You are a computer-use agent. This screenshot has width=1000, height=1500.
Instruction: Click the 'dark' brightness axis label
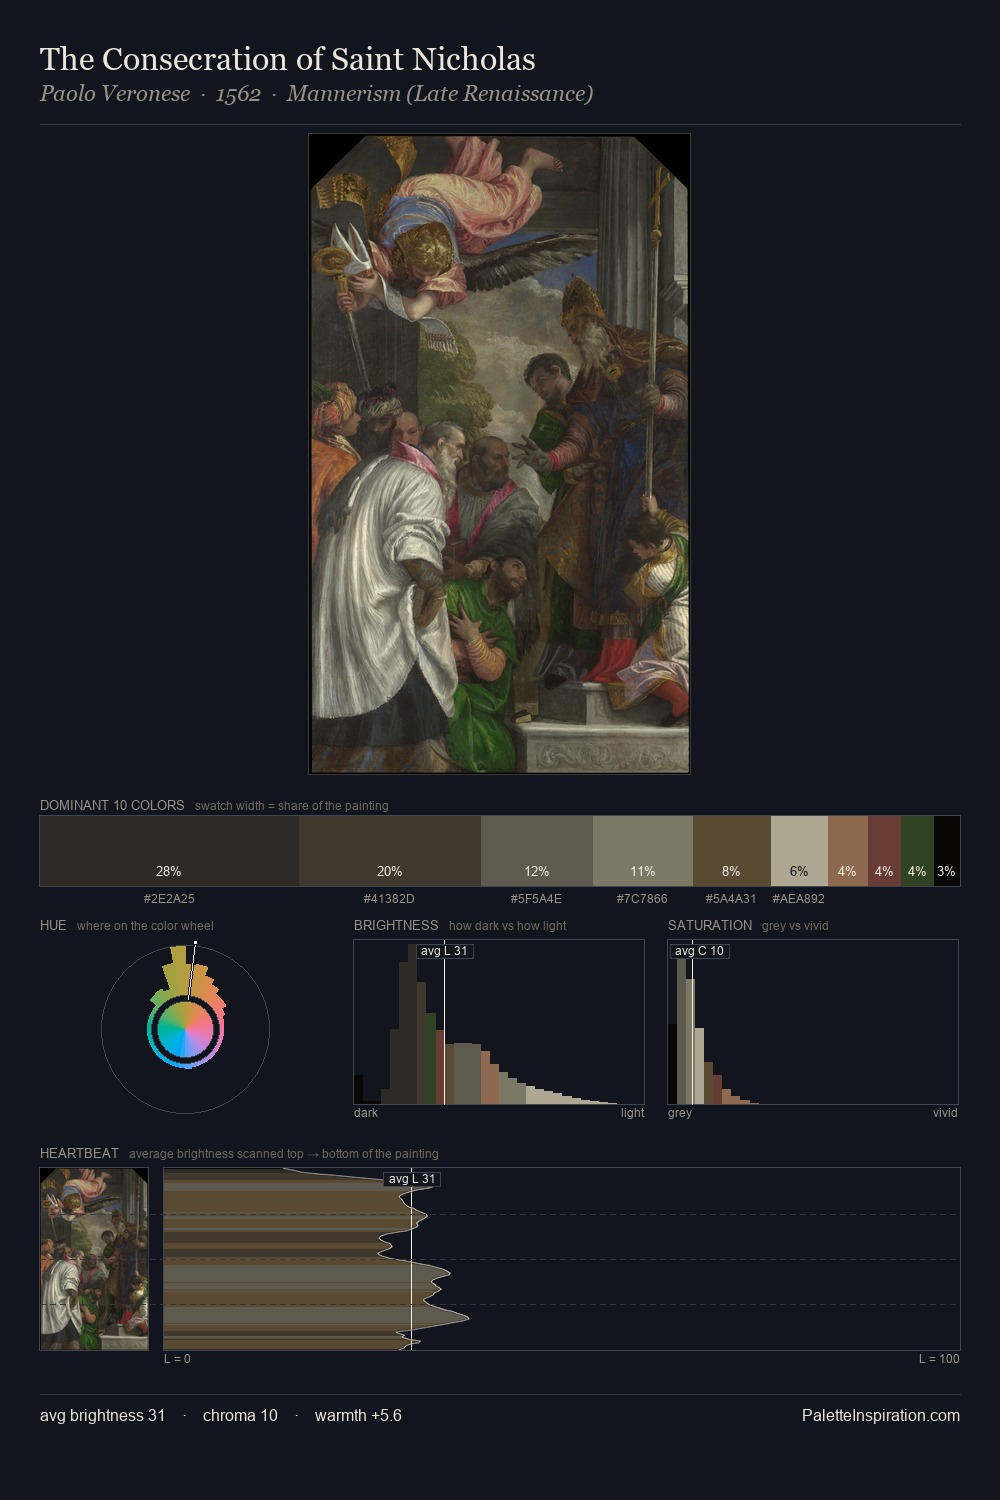(x=366, y=1113)
